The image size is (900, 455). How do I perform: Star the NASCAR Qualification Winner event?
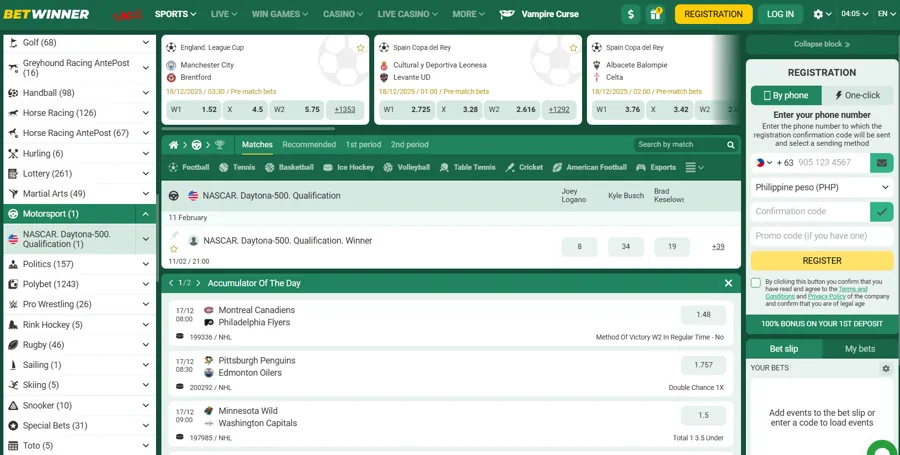tap(173, 249)
